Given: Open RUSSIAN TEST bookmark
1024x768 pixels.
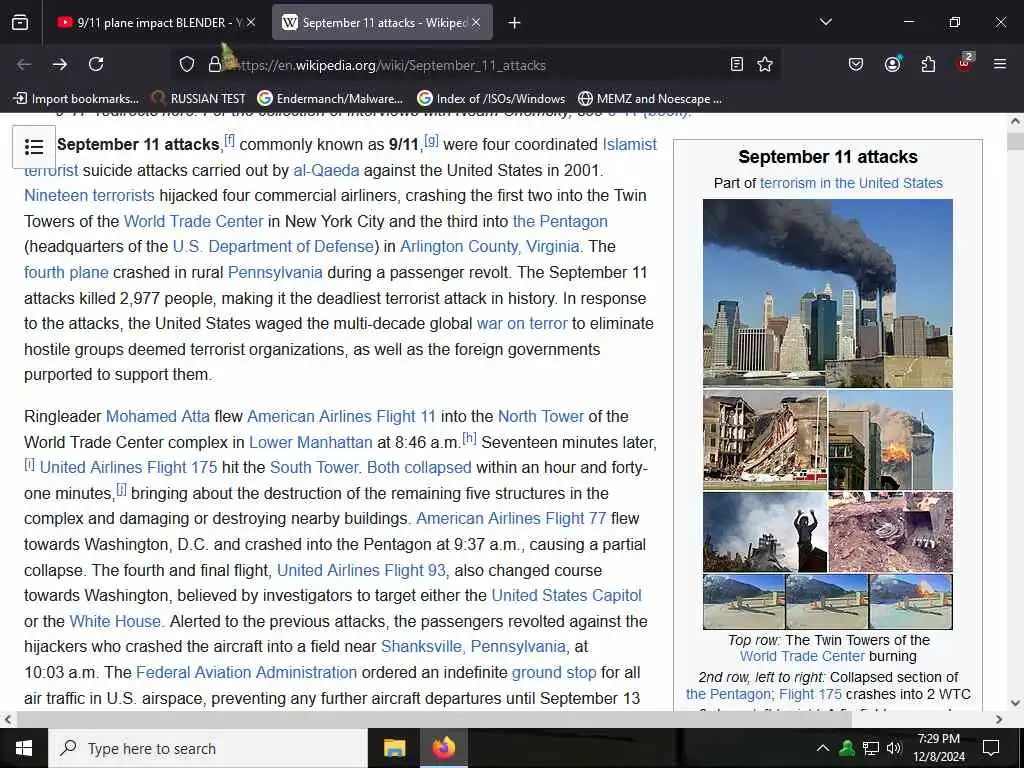Looking at the screenshot, I should coord(198,99).
